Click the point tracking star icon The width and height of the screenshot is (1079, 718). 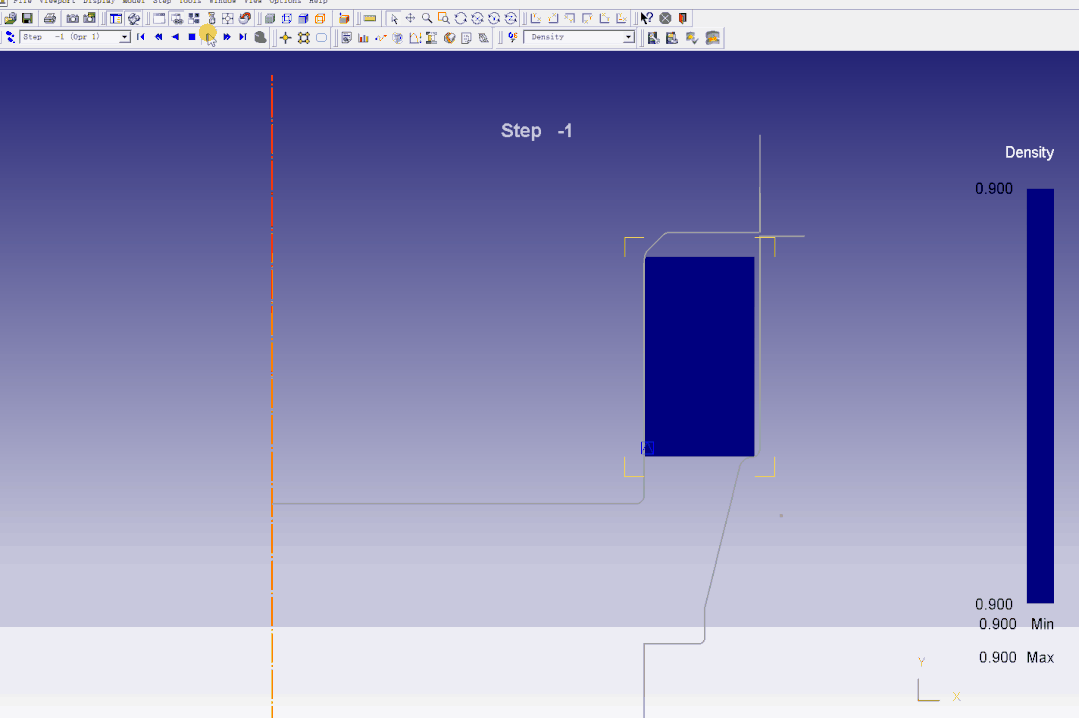point(286,38)
